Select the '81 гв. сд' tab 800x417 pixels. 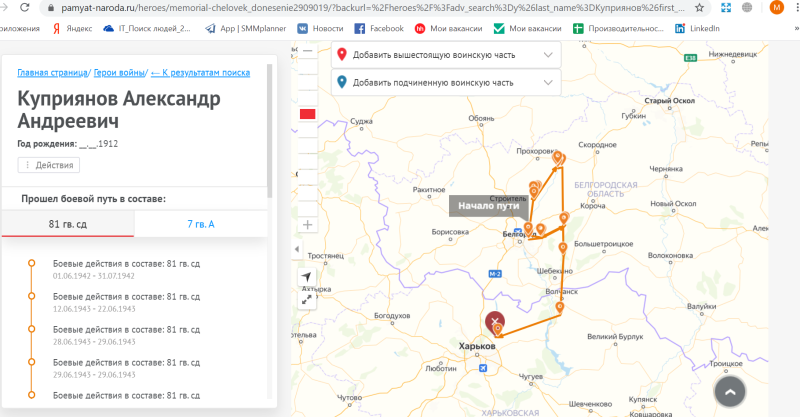(x=68, y=224)
